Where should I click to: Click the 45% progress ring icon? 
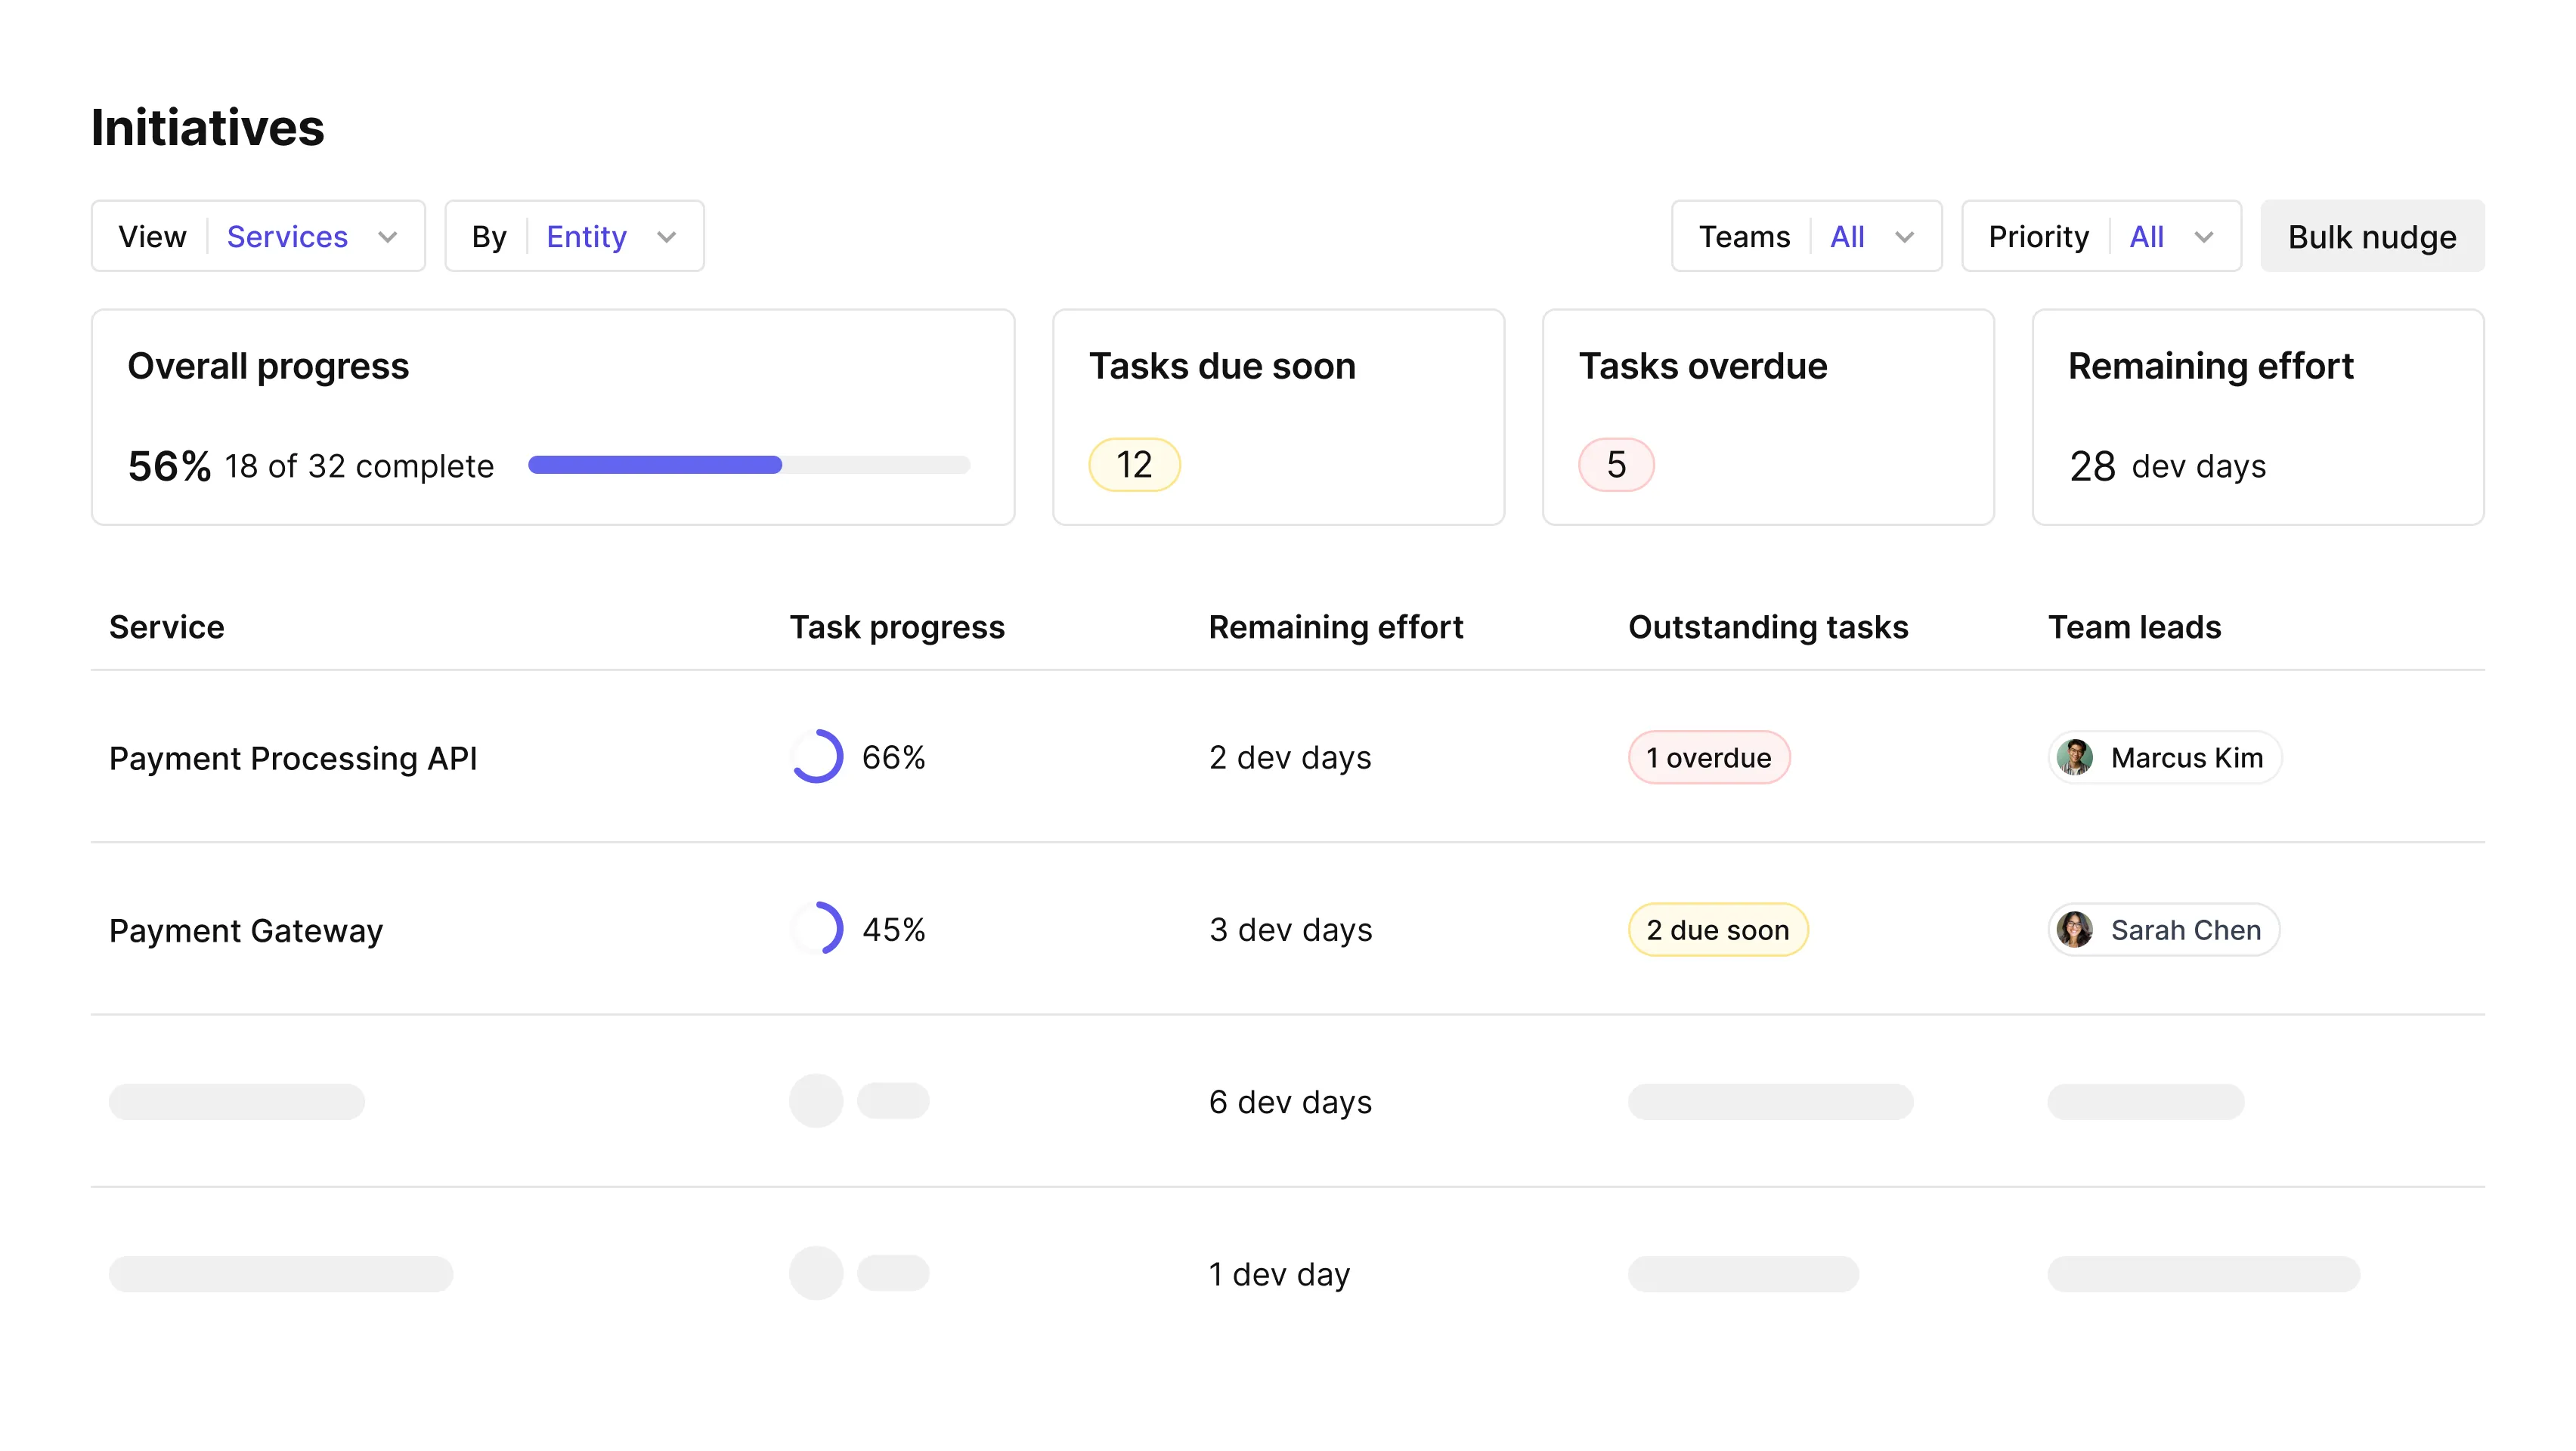point(816,929)
